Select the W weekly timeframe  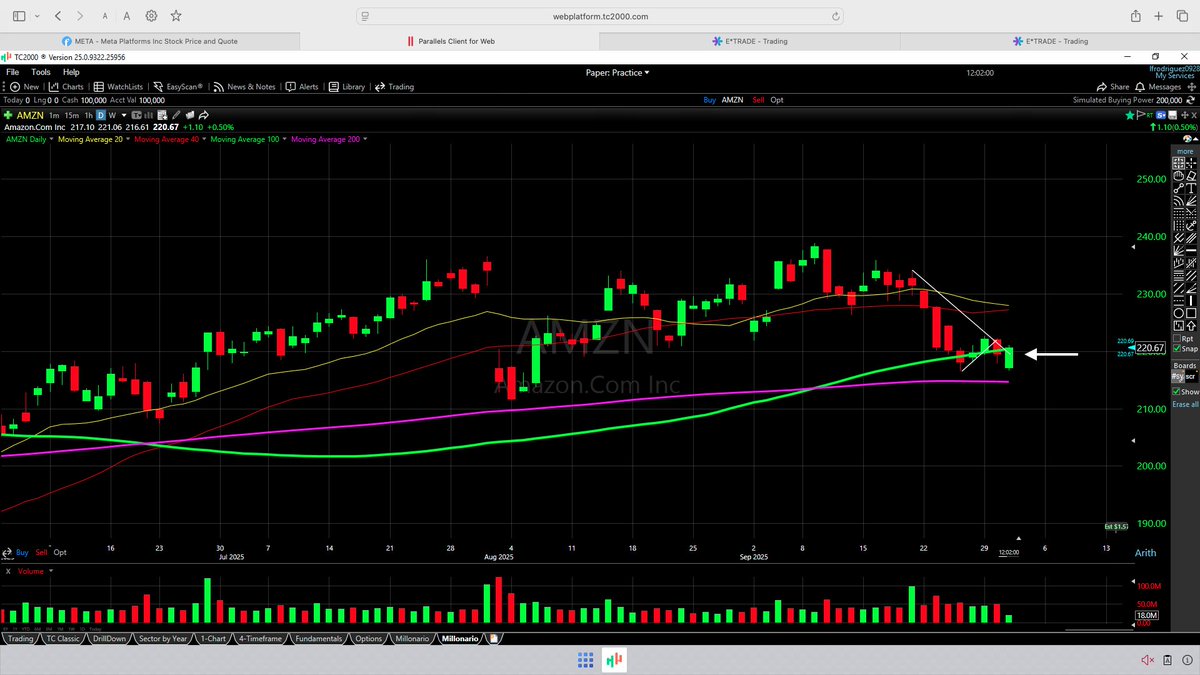111,115
